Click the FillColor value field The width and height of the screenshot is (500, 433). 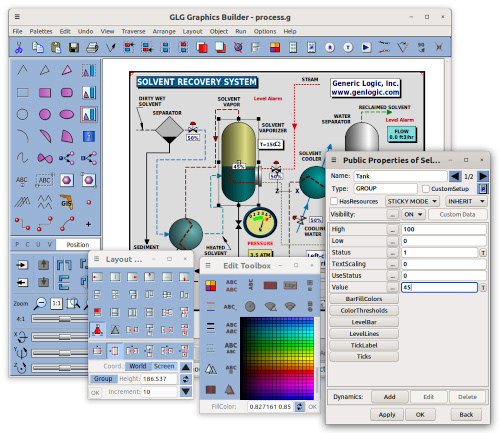tap(271, 407)
